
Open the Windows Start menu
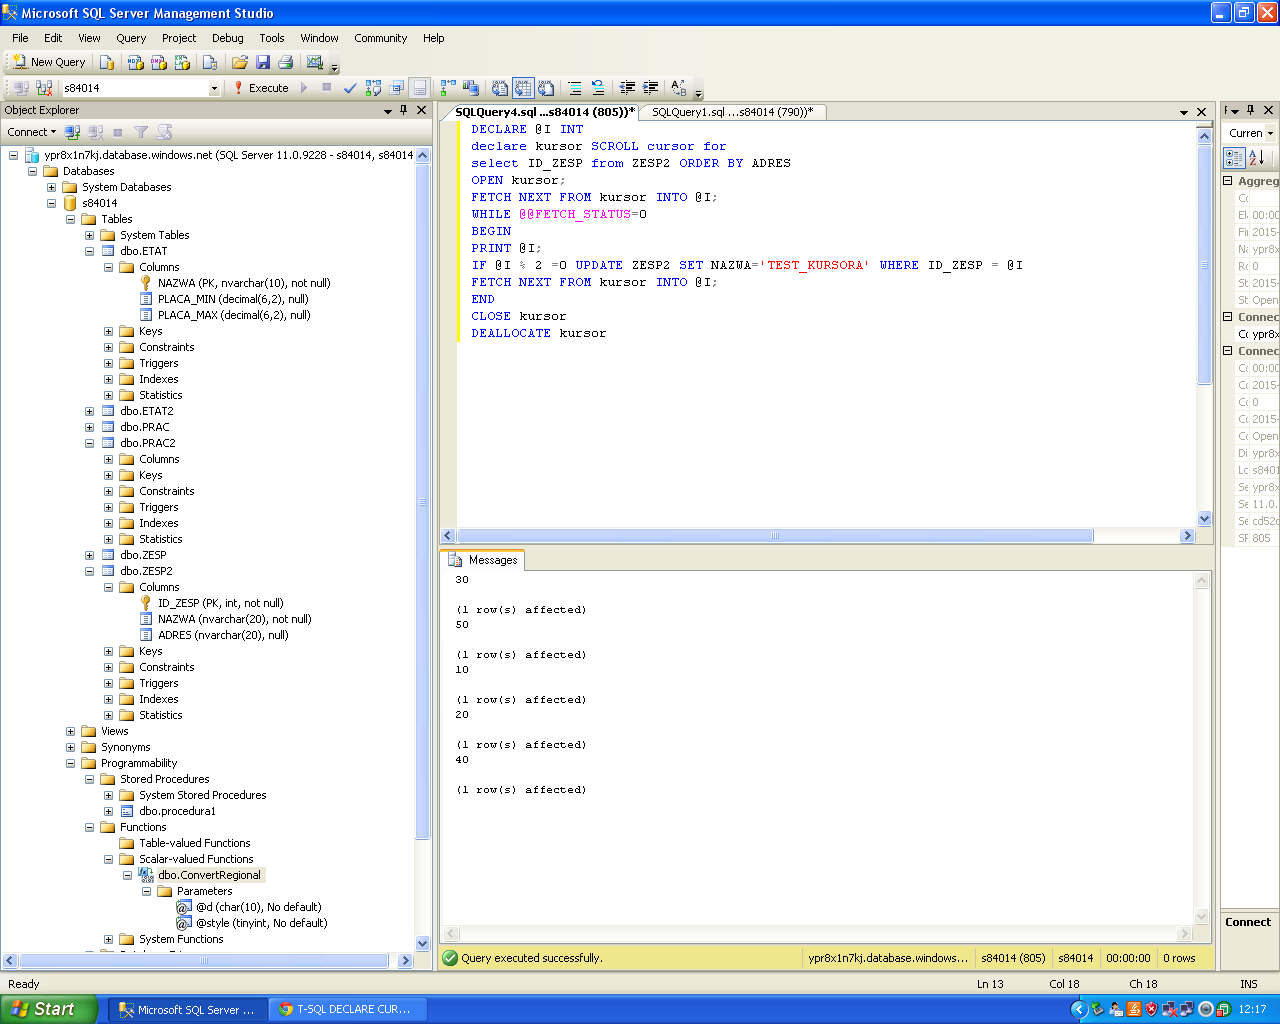48,1009
